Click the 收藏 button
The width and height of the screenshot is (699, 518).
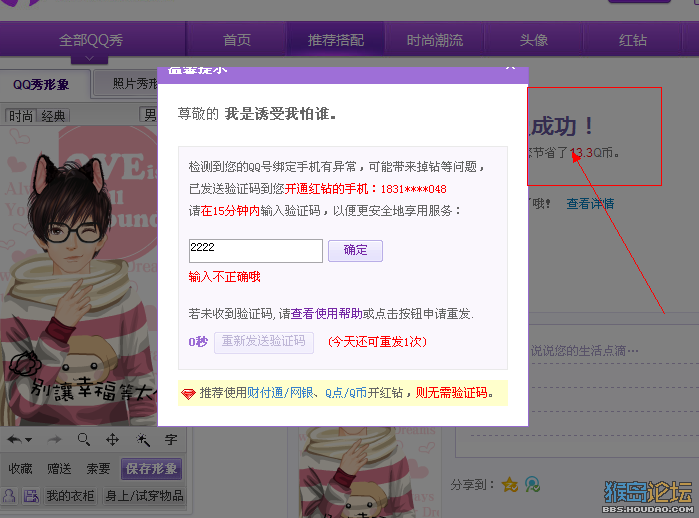(20, 469)
